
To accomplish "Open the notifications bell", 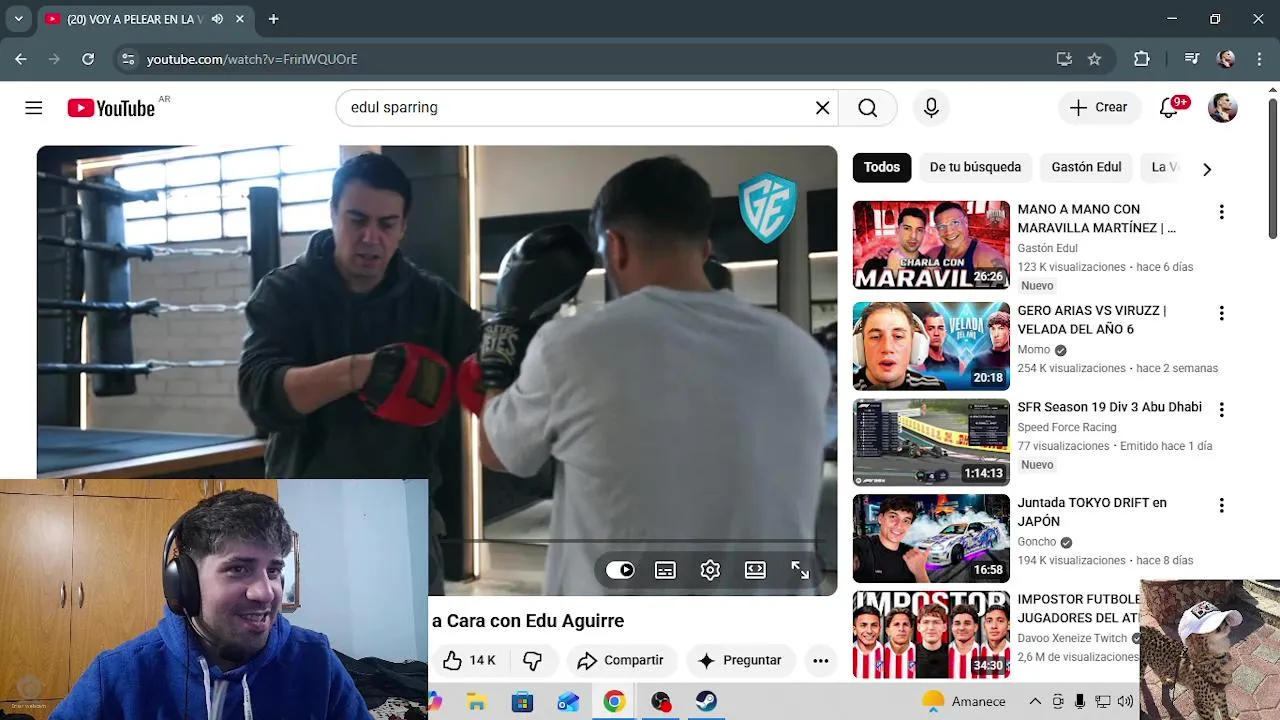I will coord(1169,108).
